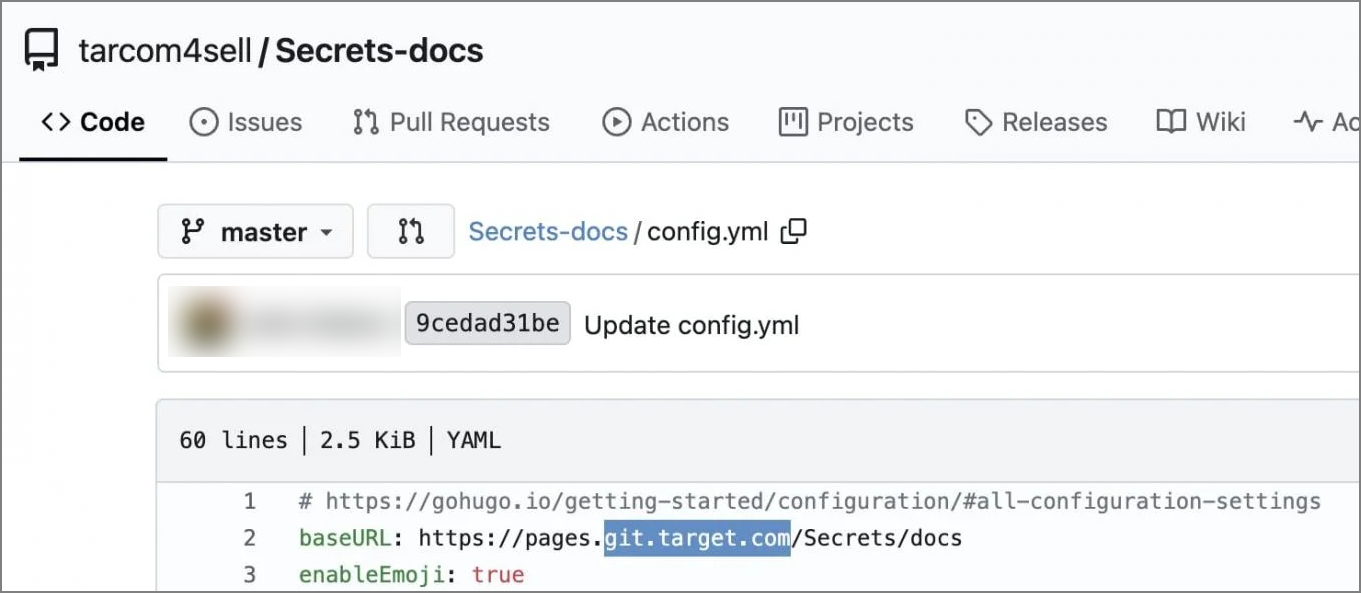
Task: Select the code brackets icon
Action: [x=57, y=121]
